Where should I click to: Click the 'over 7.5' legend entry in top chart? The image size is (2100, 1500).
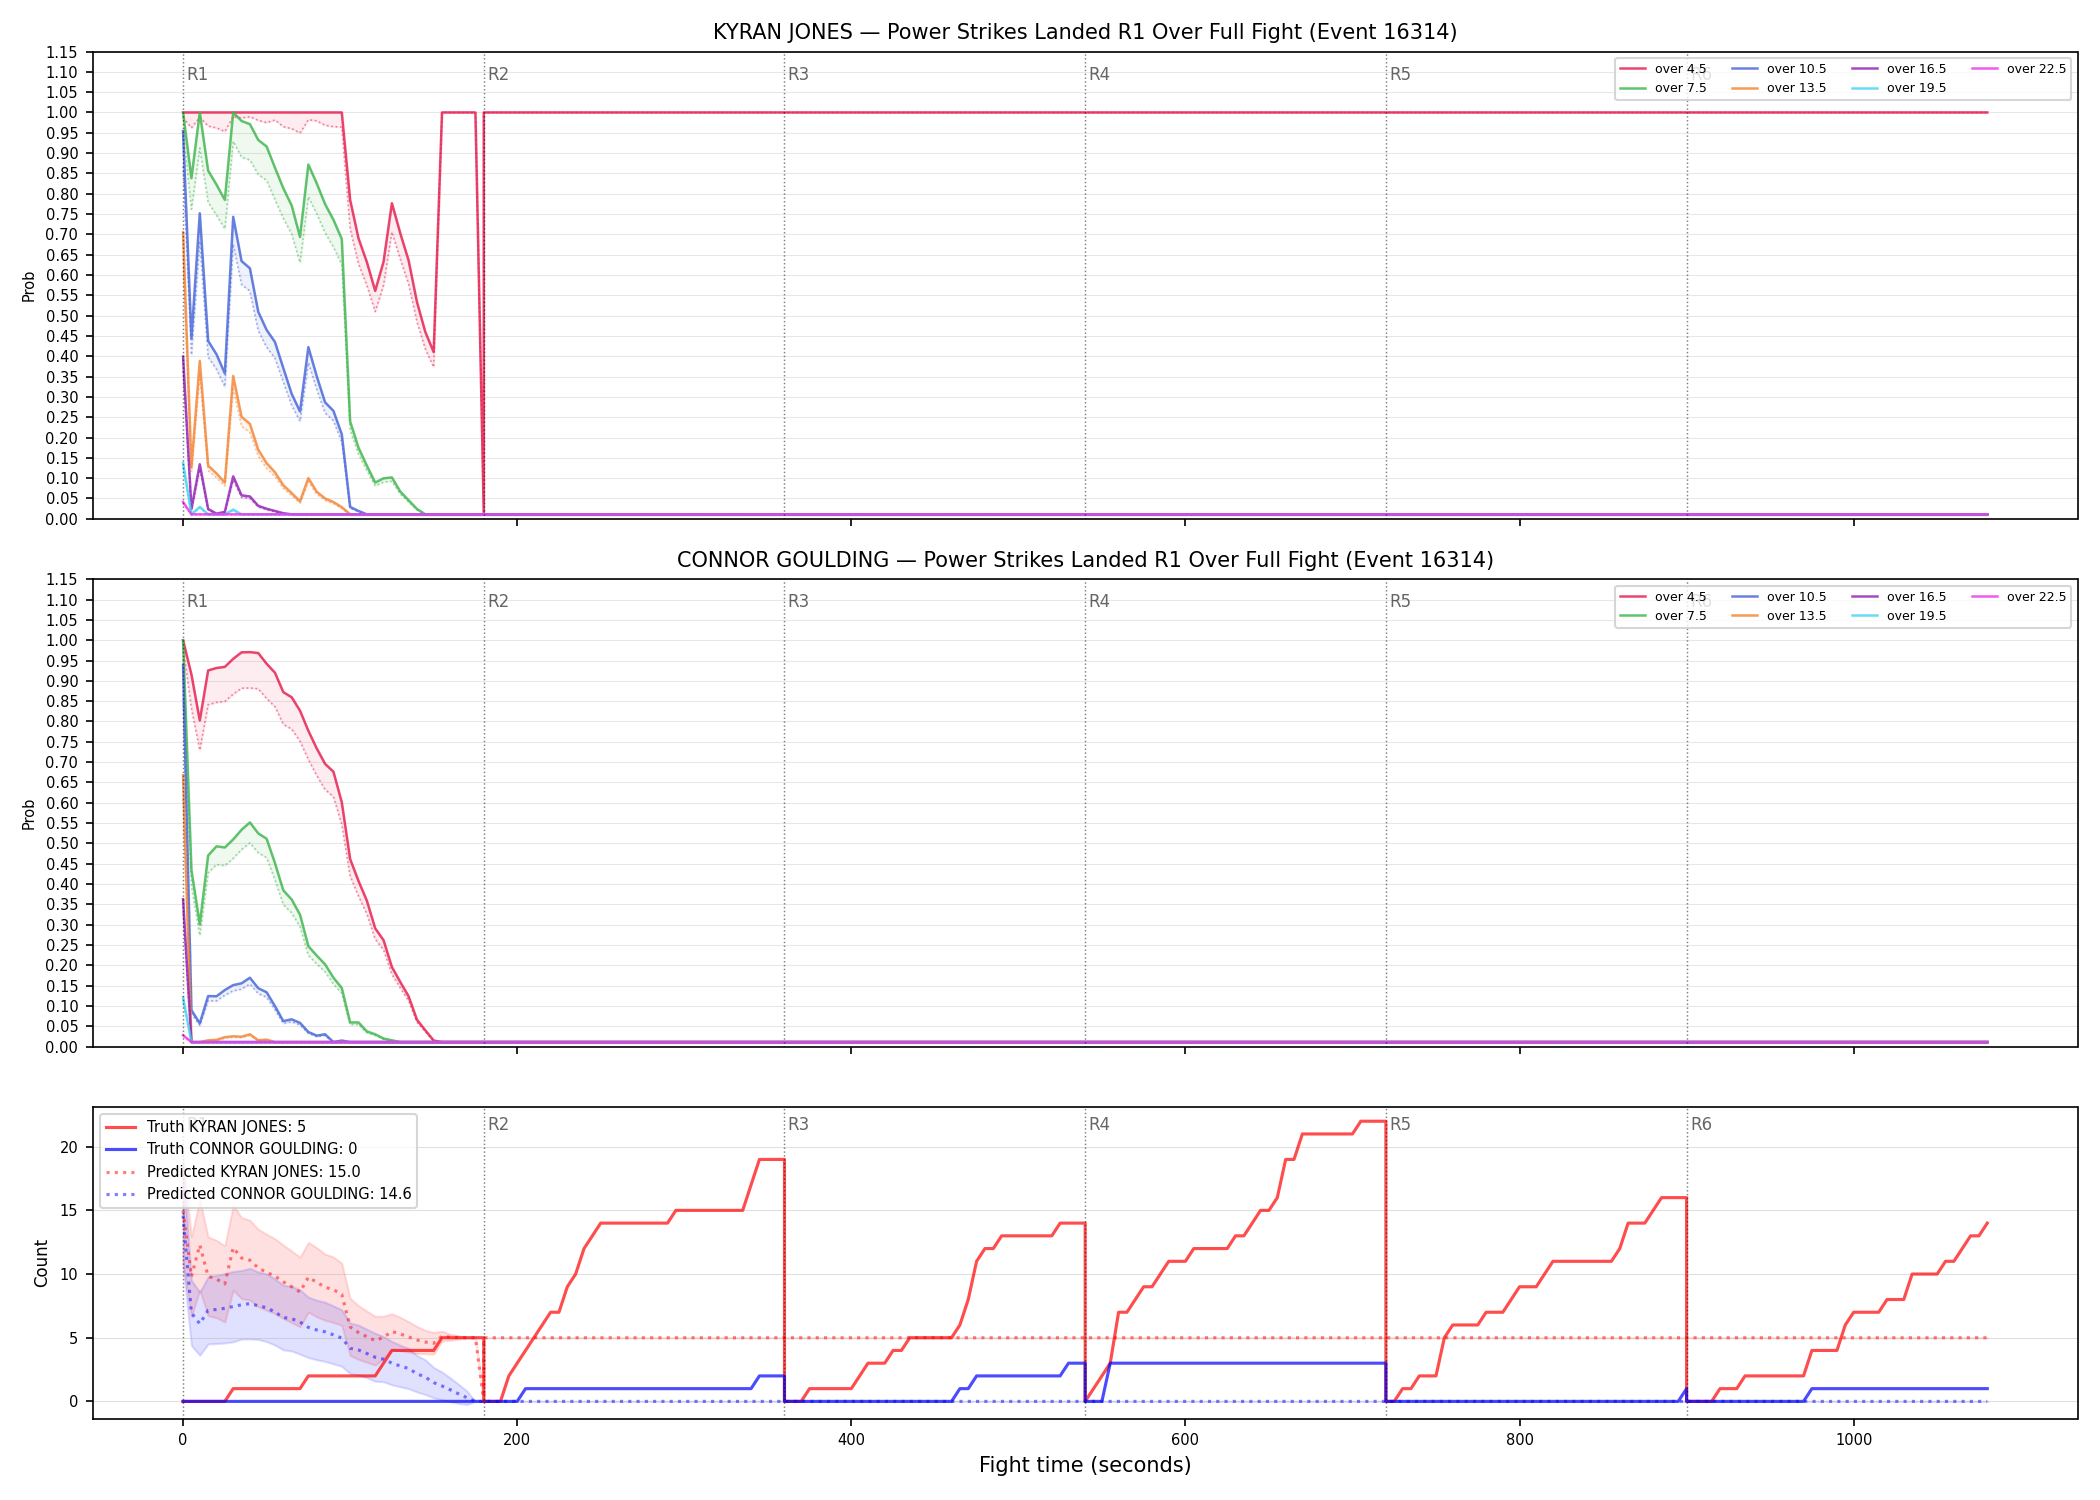tap(1664, 88)
